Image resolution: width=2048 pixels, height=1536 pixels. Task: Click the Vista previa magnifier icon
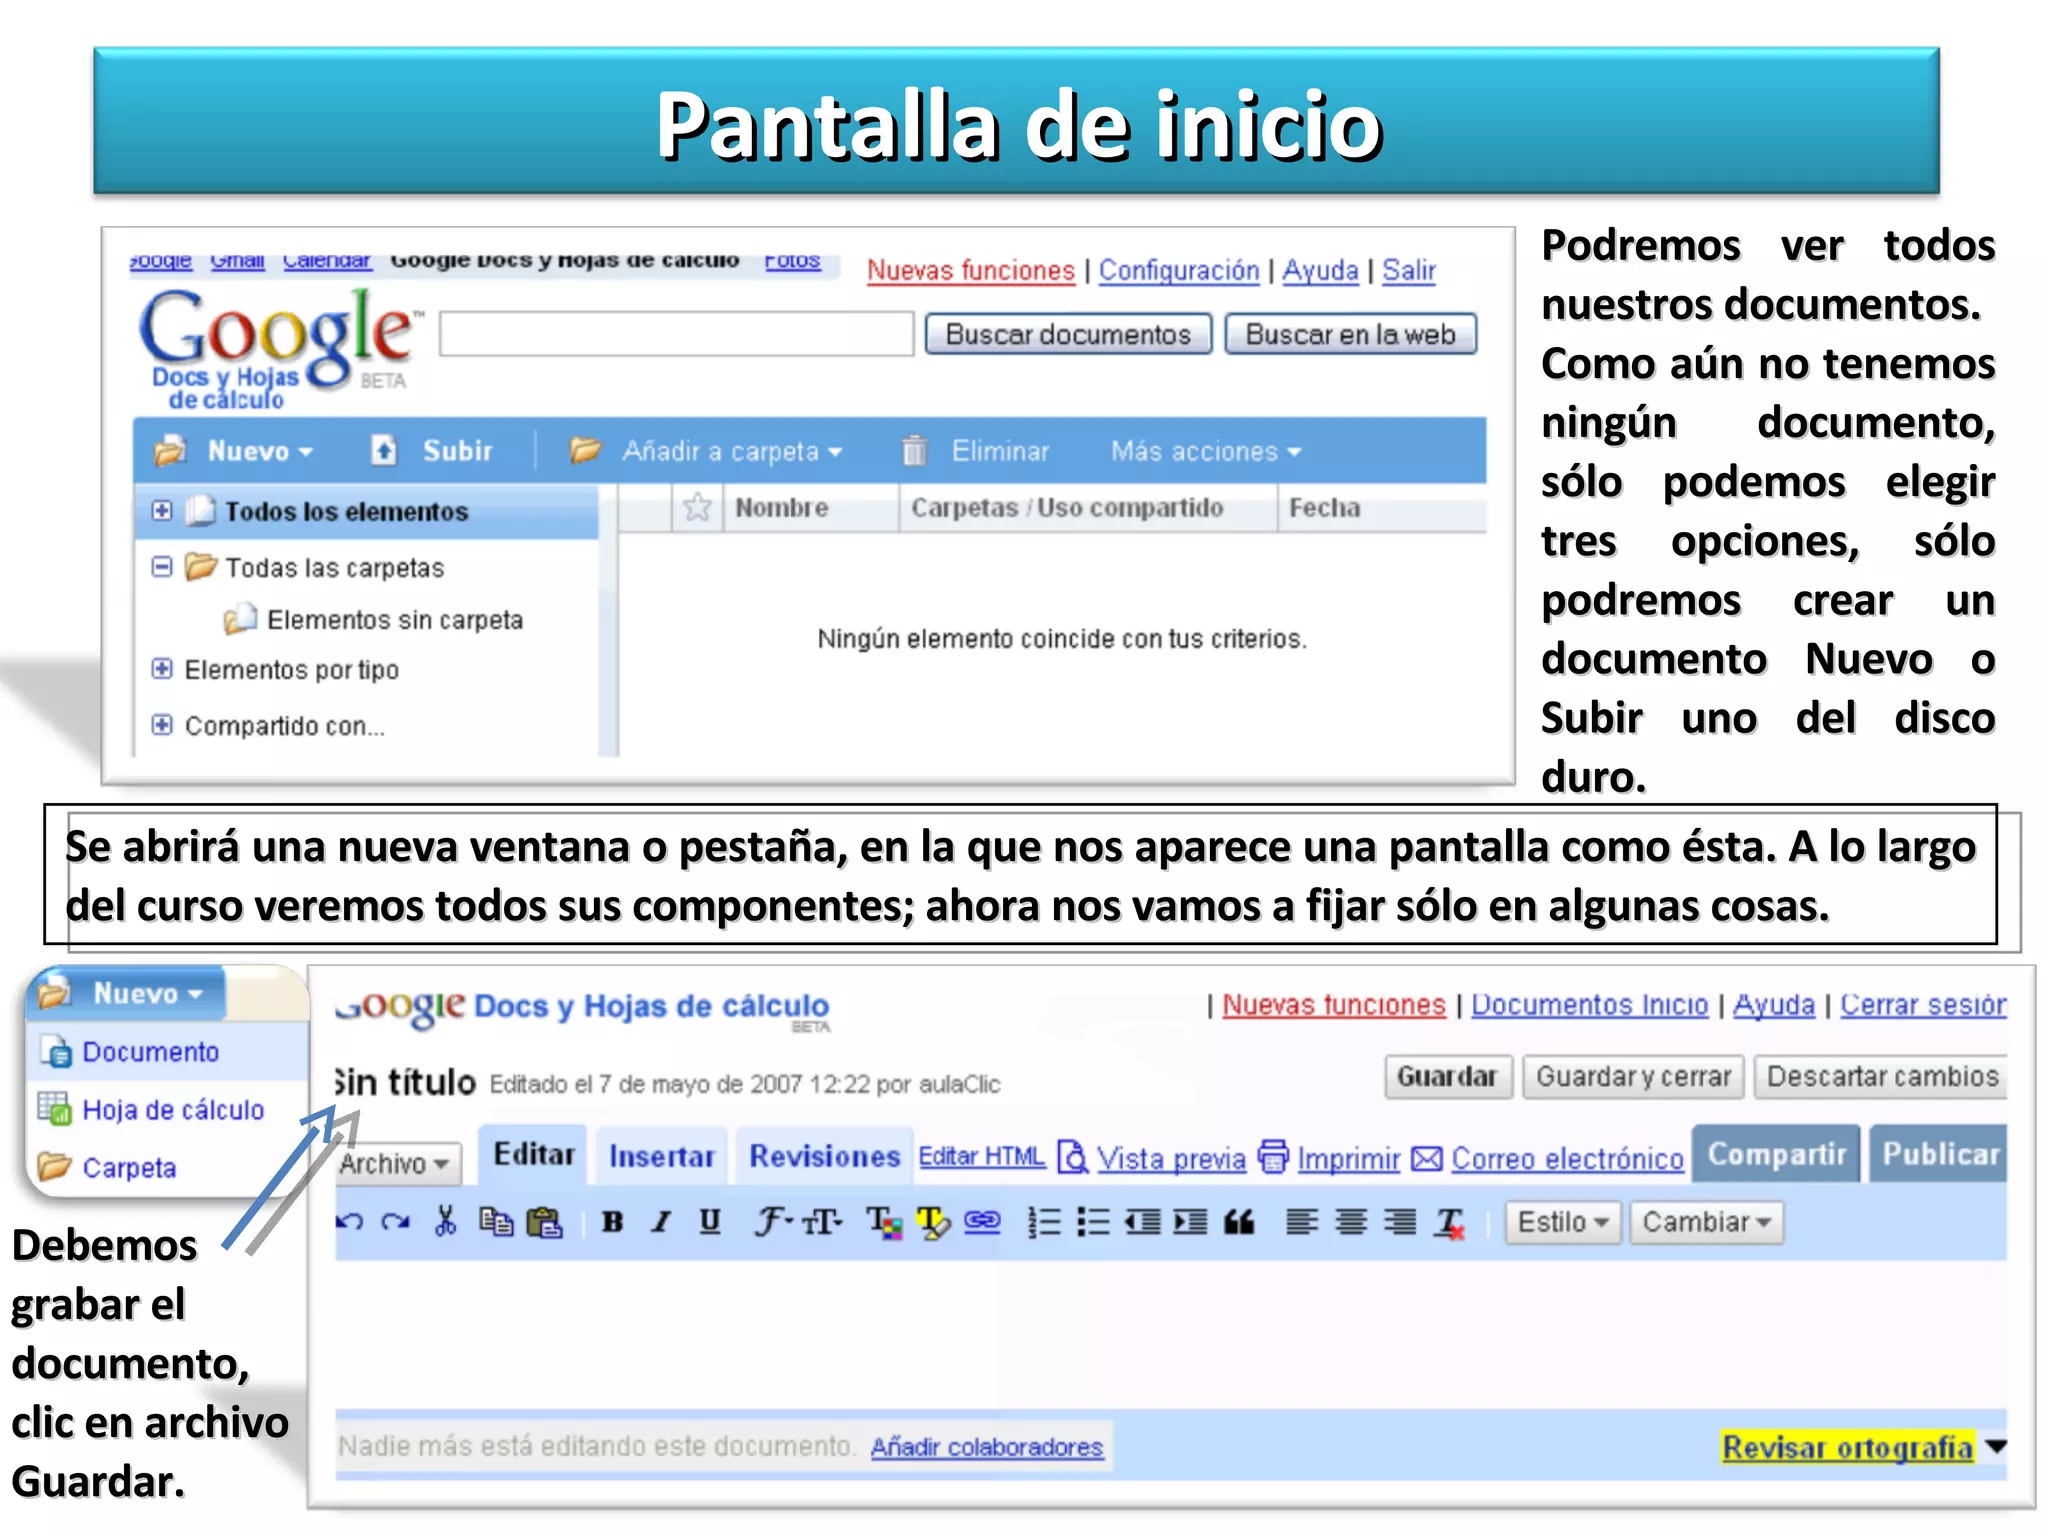click(x=1073, y=1158)
